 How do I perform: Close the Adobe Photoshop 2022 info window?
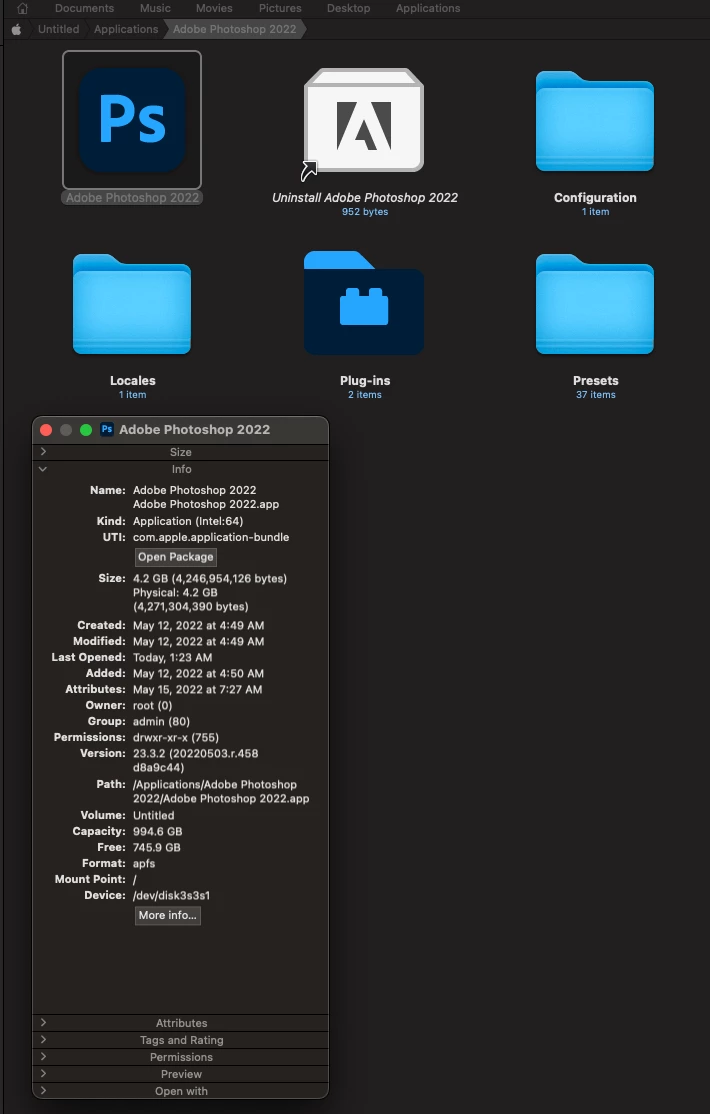pos(46,430)
